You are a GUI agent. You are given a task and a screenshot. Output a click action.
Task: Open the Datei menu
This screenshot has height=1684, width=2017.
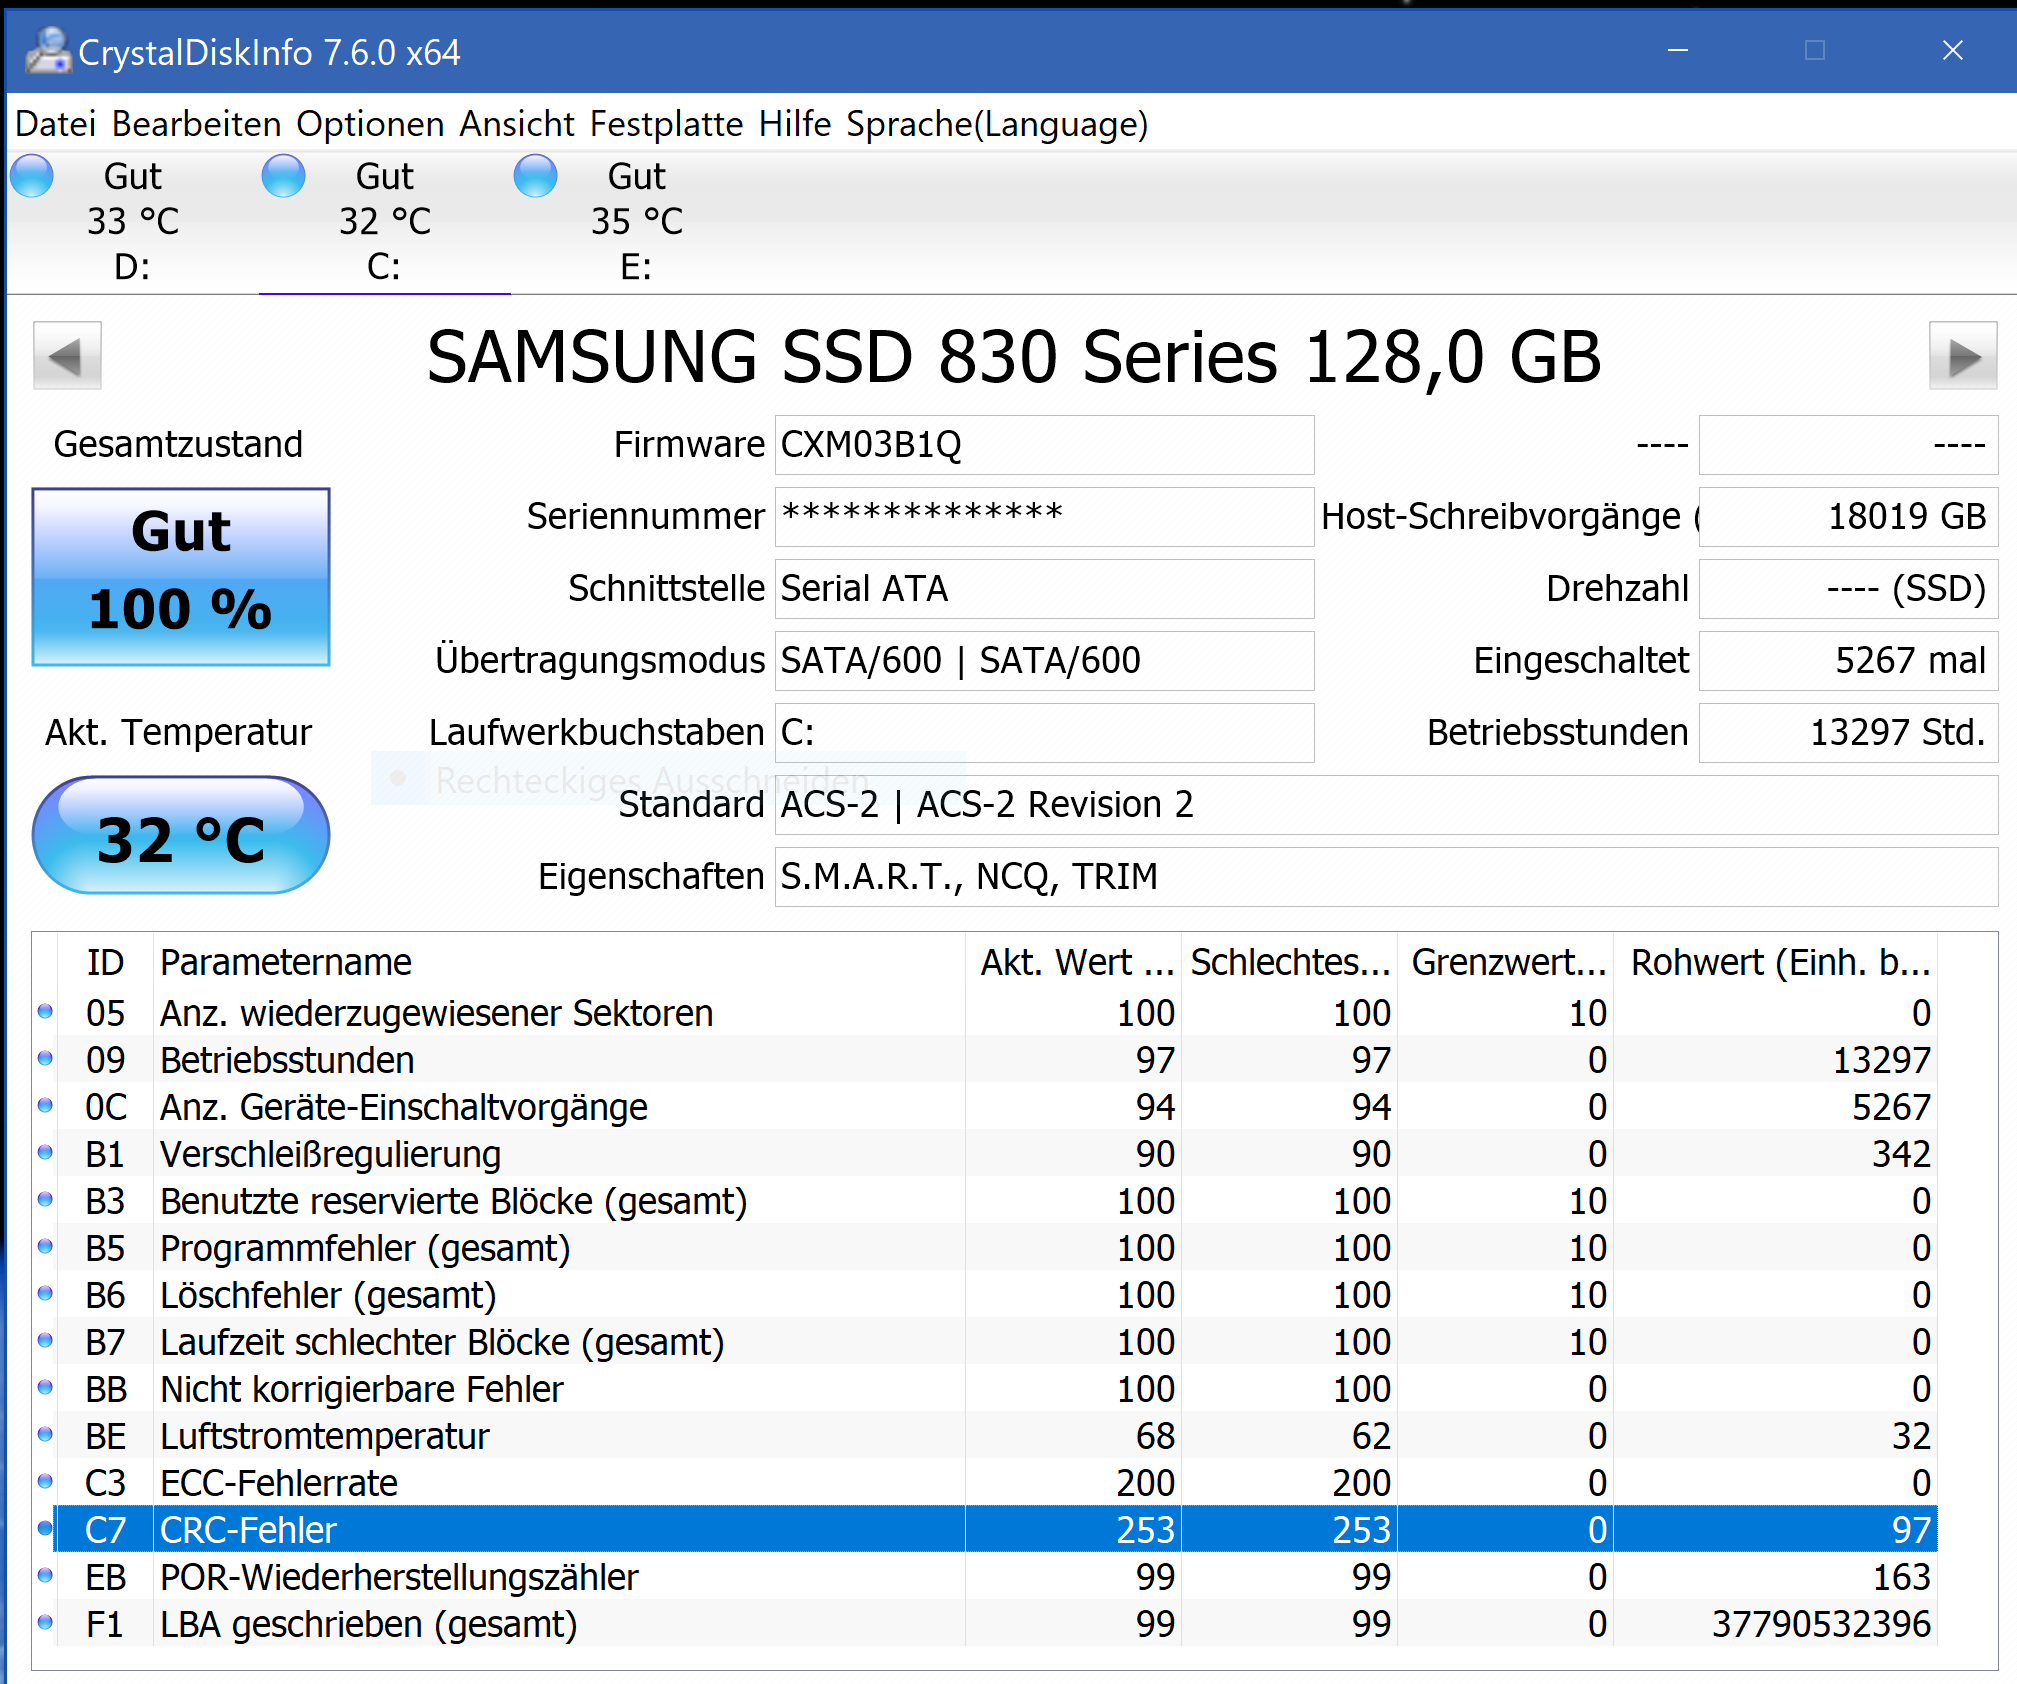[55, 124]
